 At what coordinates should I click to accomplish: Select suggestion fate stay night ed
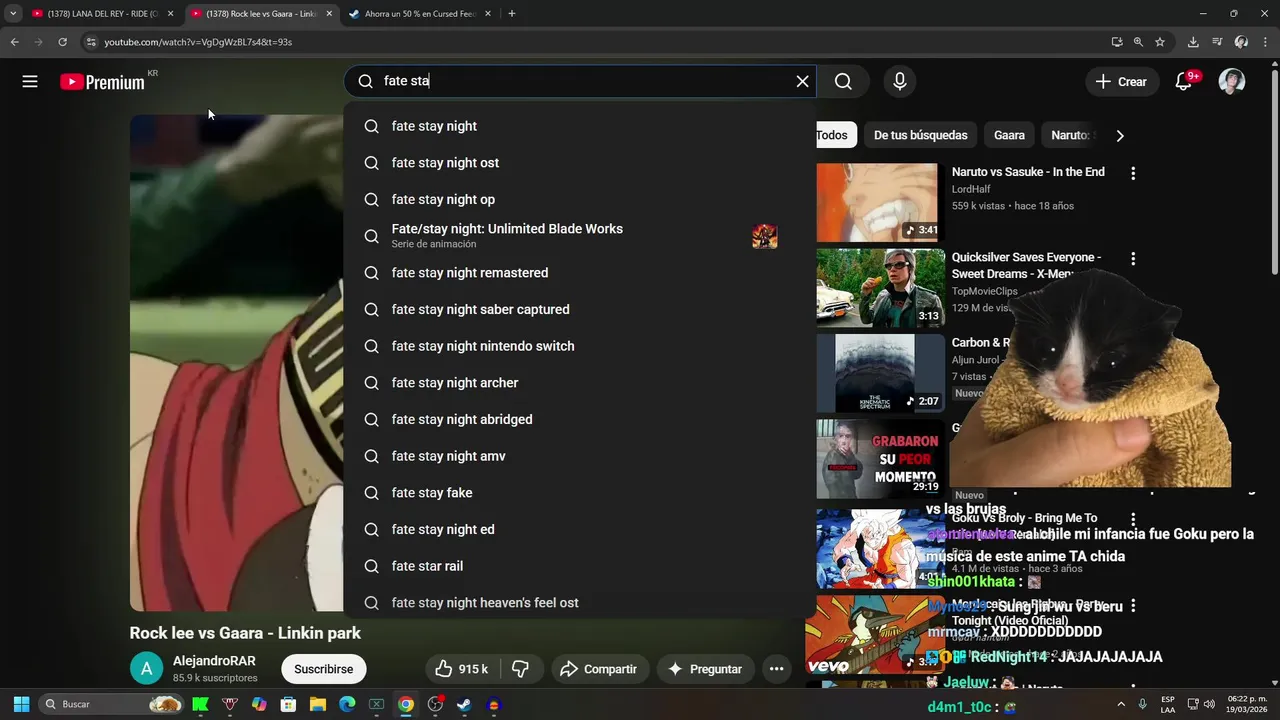tap(580, 529)
